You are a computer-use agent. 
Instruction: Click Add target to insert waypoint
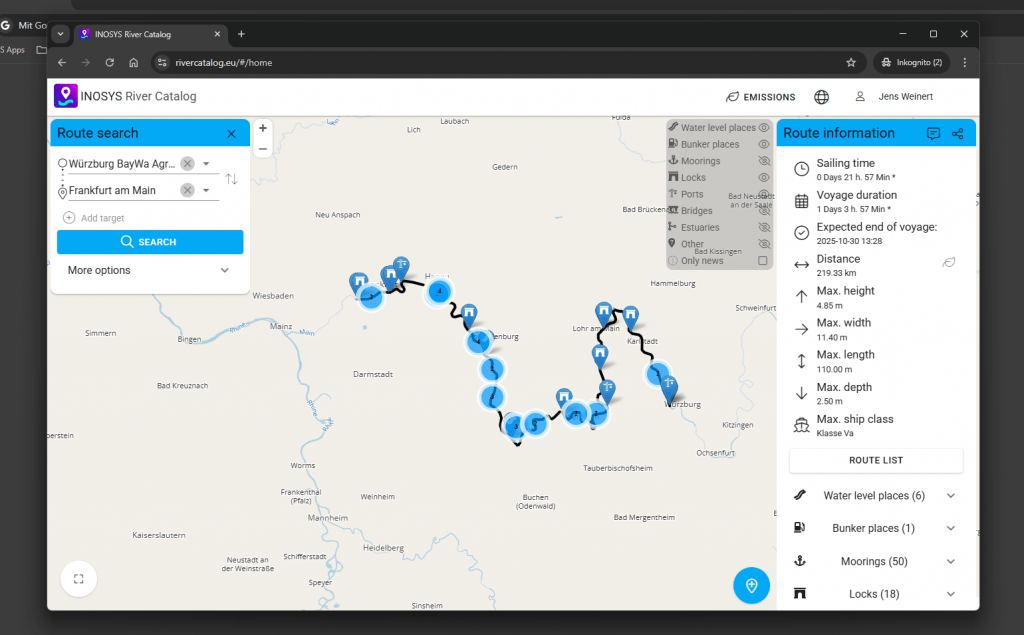(x=102, y=218)
